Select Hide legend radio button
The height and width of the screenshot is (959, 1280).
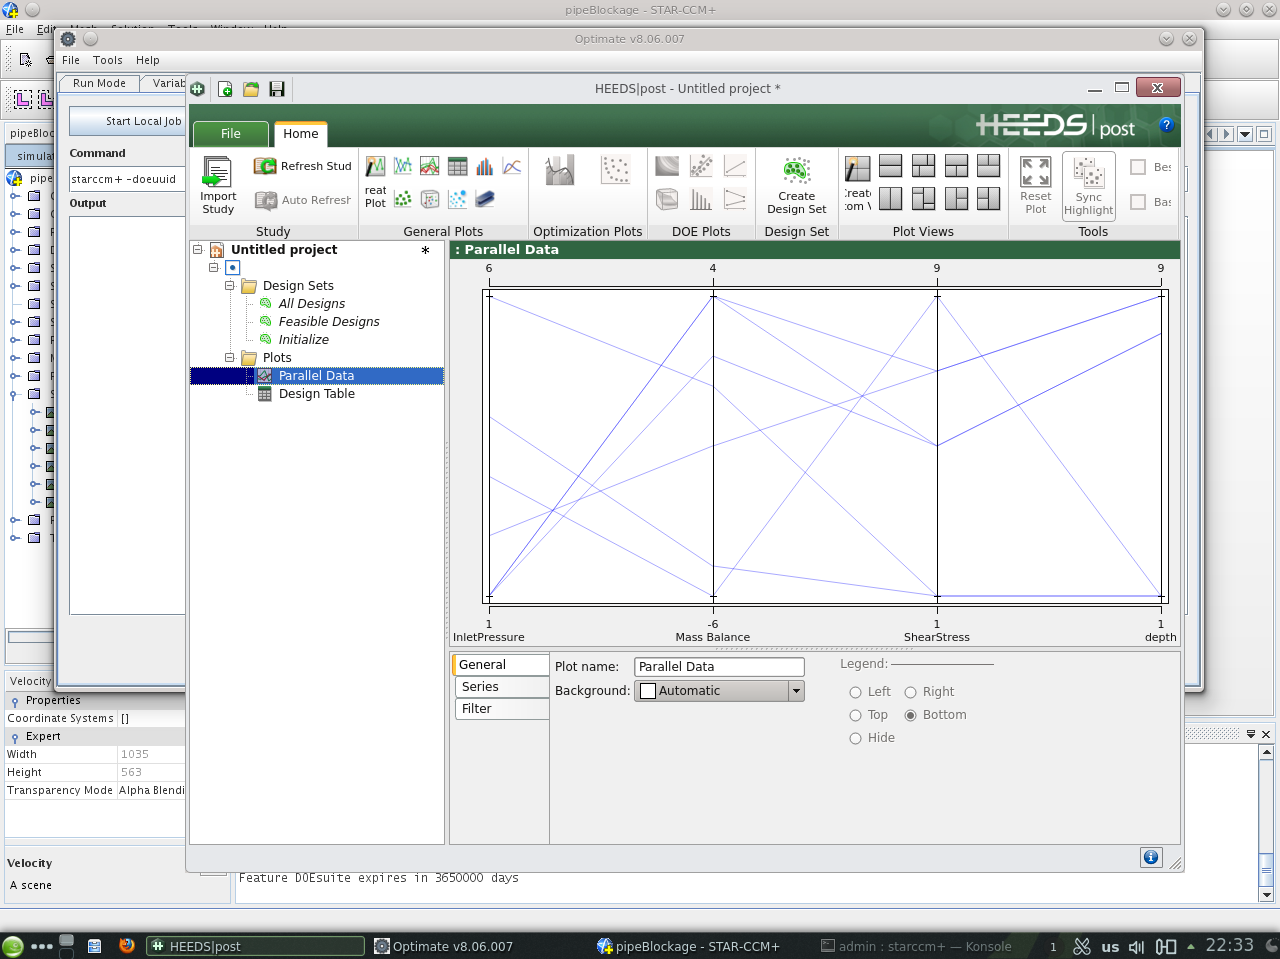[x=855, y=738]
